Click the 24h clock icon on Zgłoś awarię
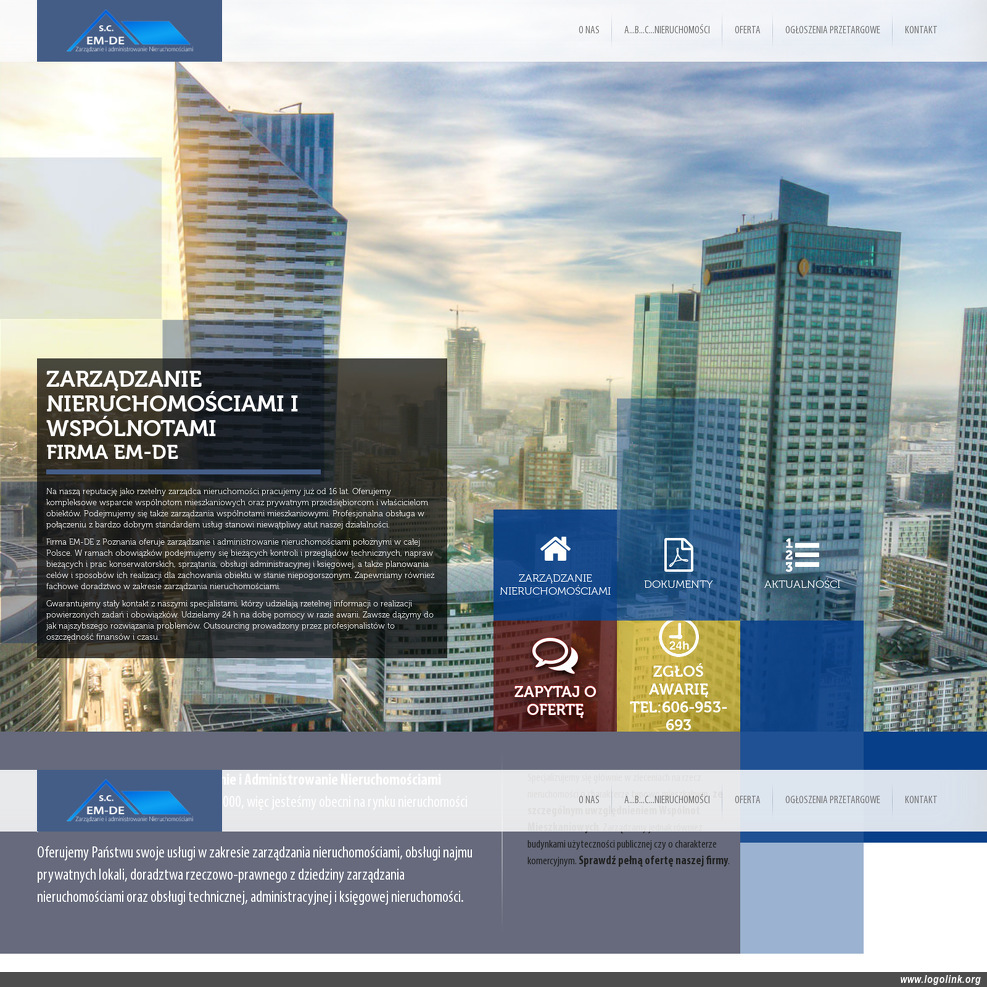987x987 pixels. pyautogui.click(x=679, y=638)
